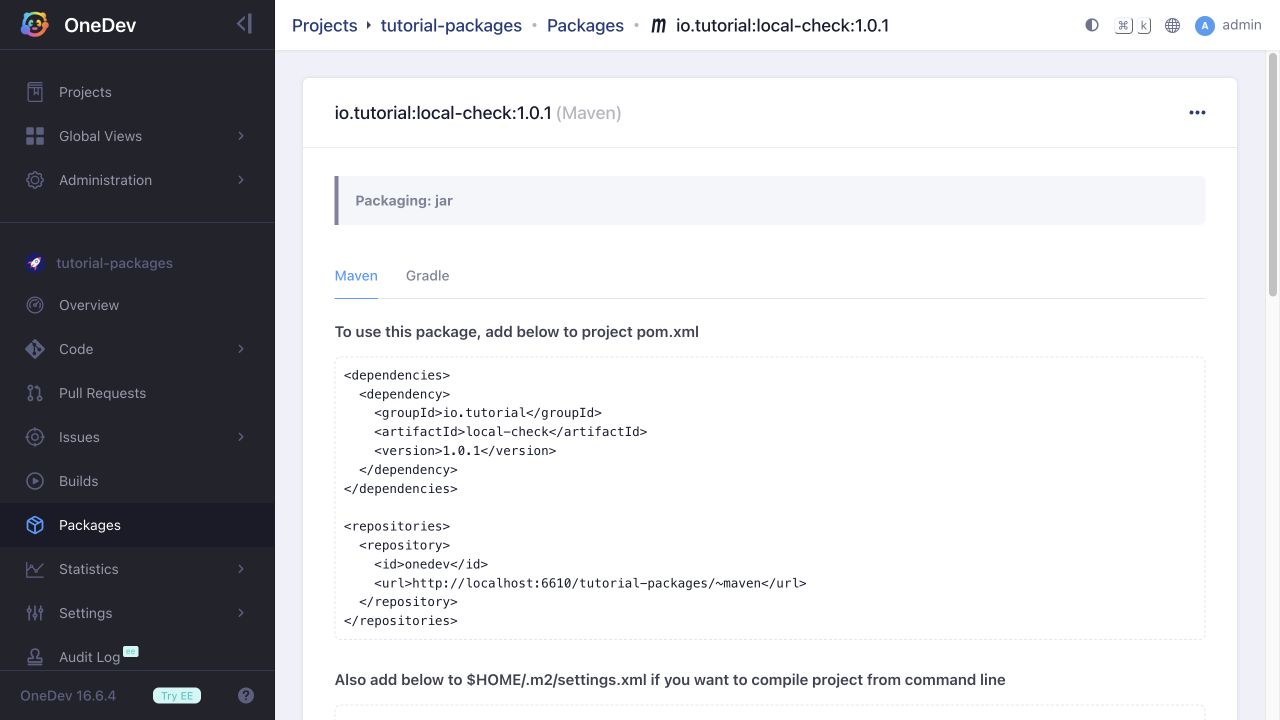Switch to the Gradle tab

427,276
